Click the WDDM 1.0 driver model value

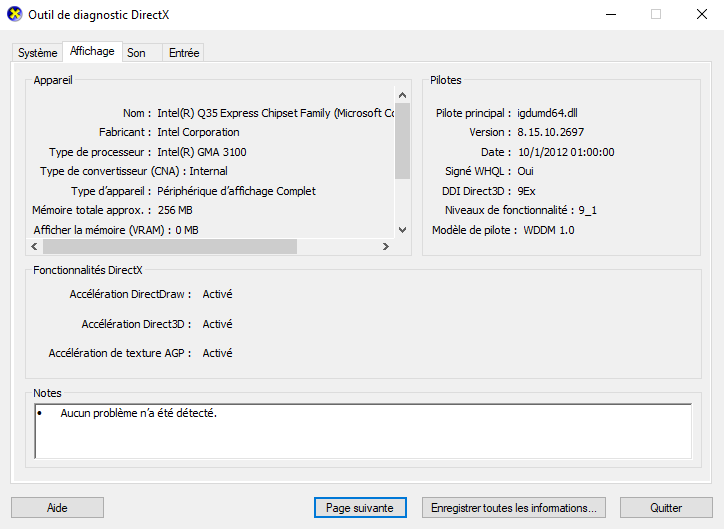click(549, 230)
